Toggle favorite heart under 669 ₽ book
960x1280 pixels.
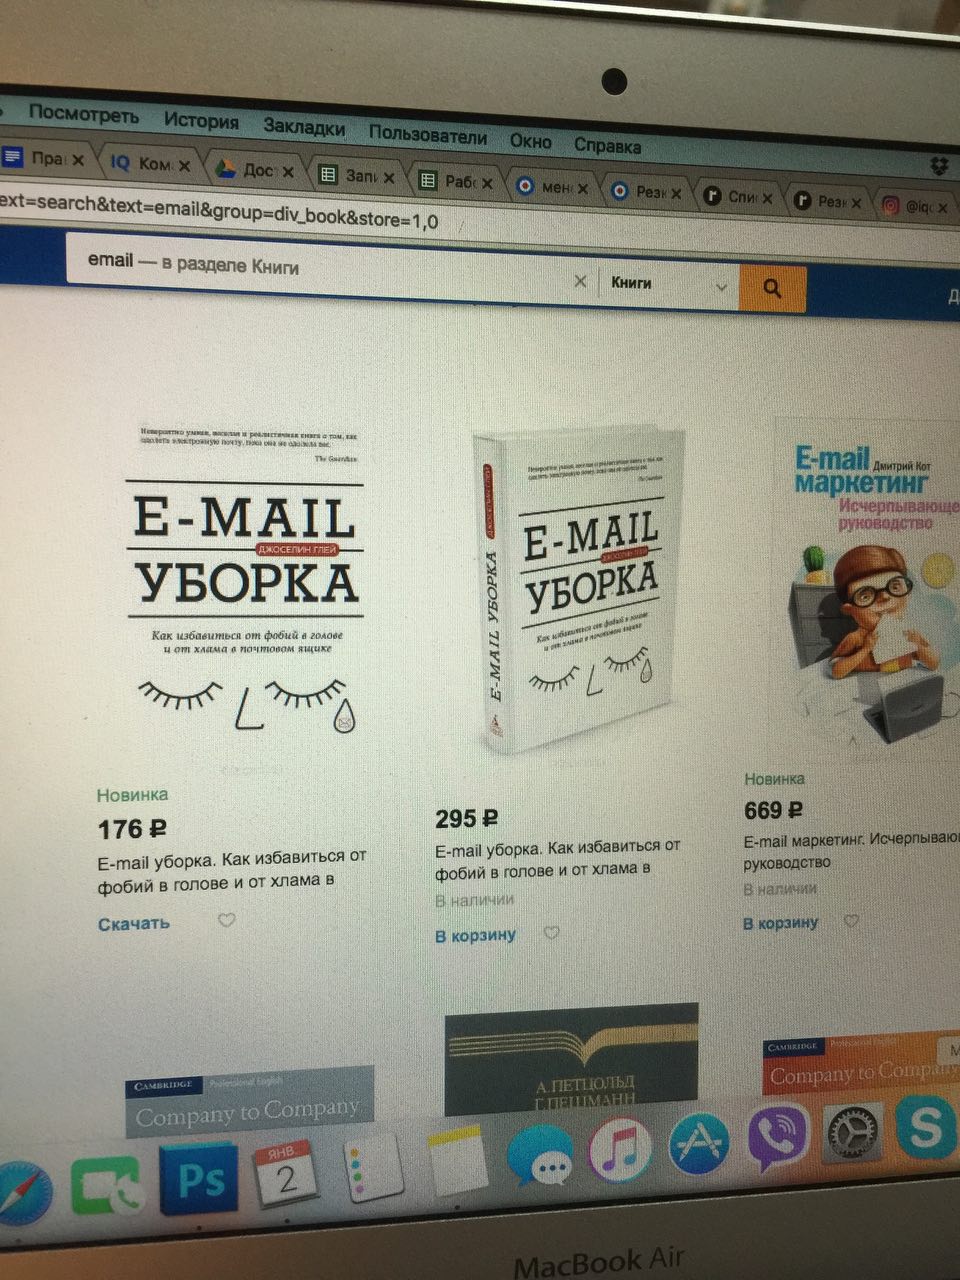coord(851,921)
